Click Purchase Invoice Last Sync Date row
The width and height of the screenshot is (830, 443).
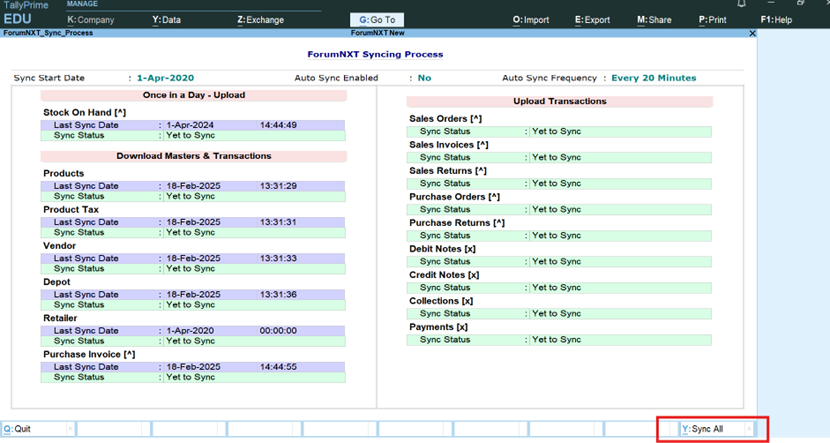[193, 367]
